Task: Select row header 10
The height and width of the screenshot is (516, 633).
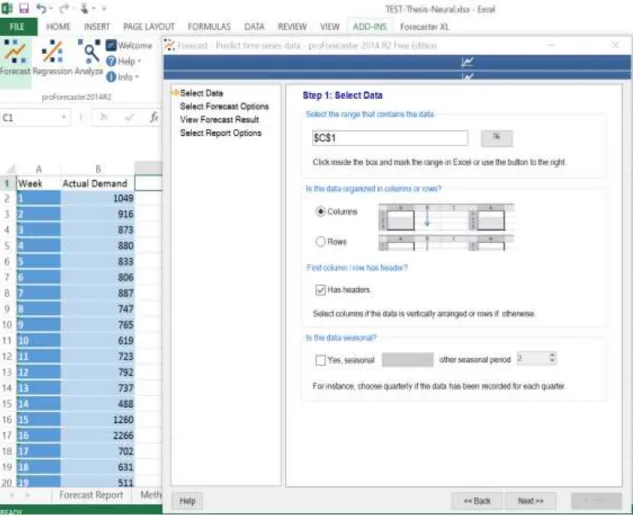Action: [x=7, y=325]
